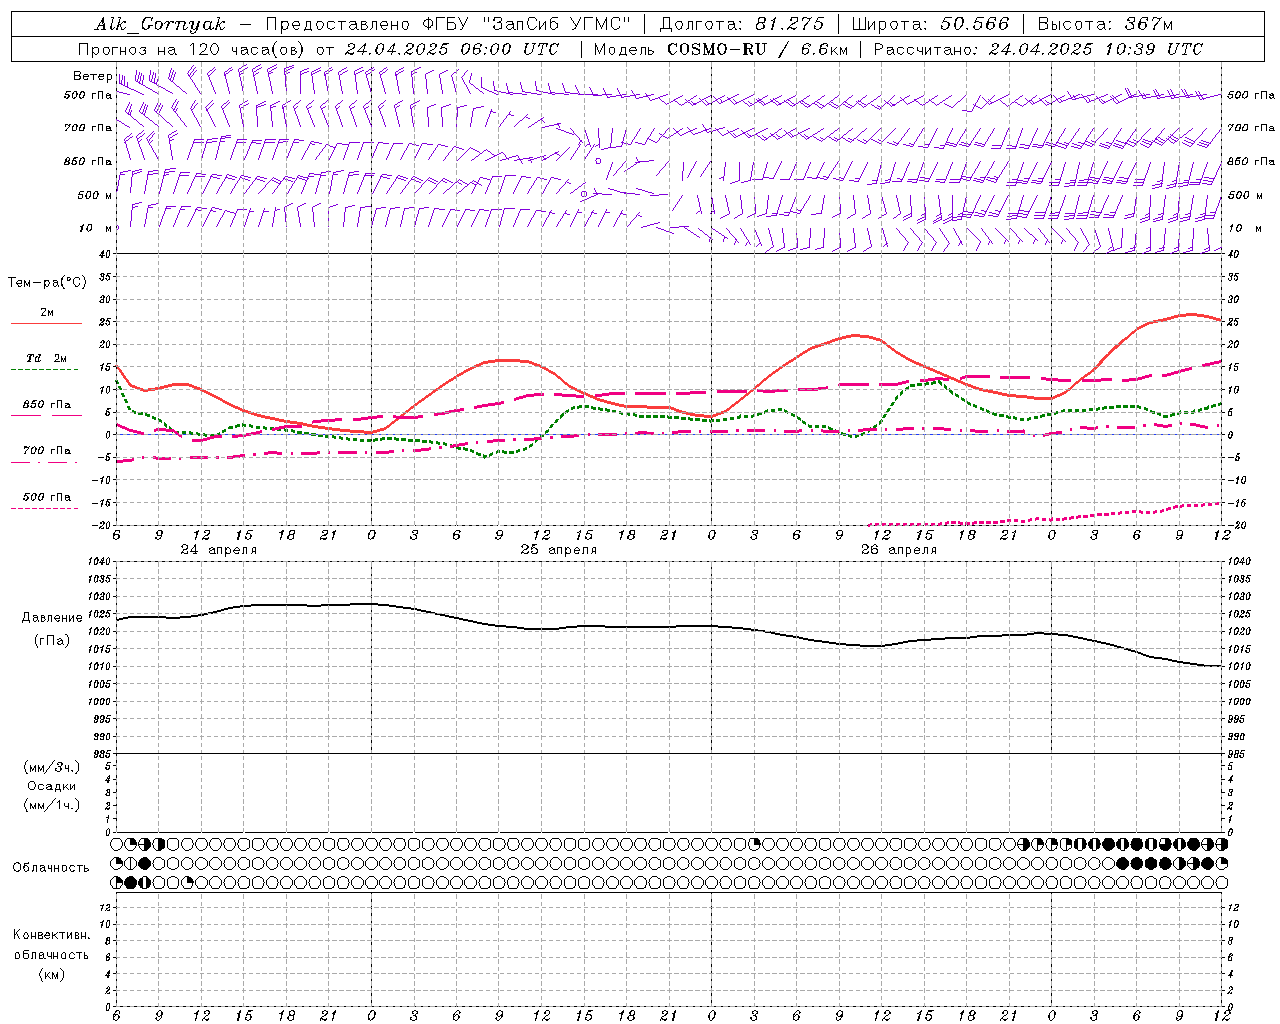Click the Конвективн. облачность panel label
Screen dimensions: 1280x1024
click(x=51, y=945)
